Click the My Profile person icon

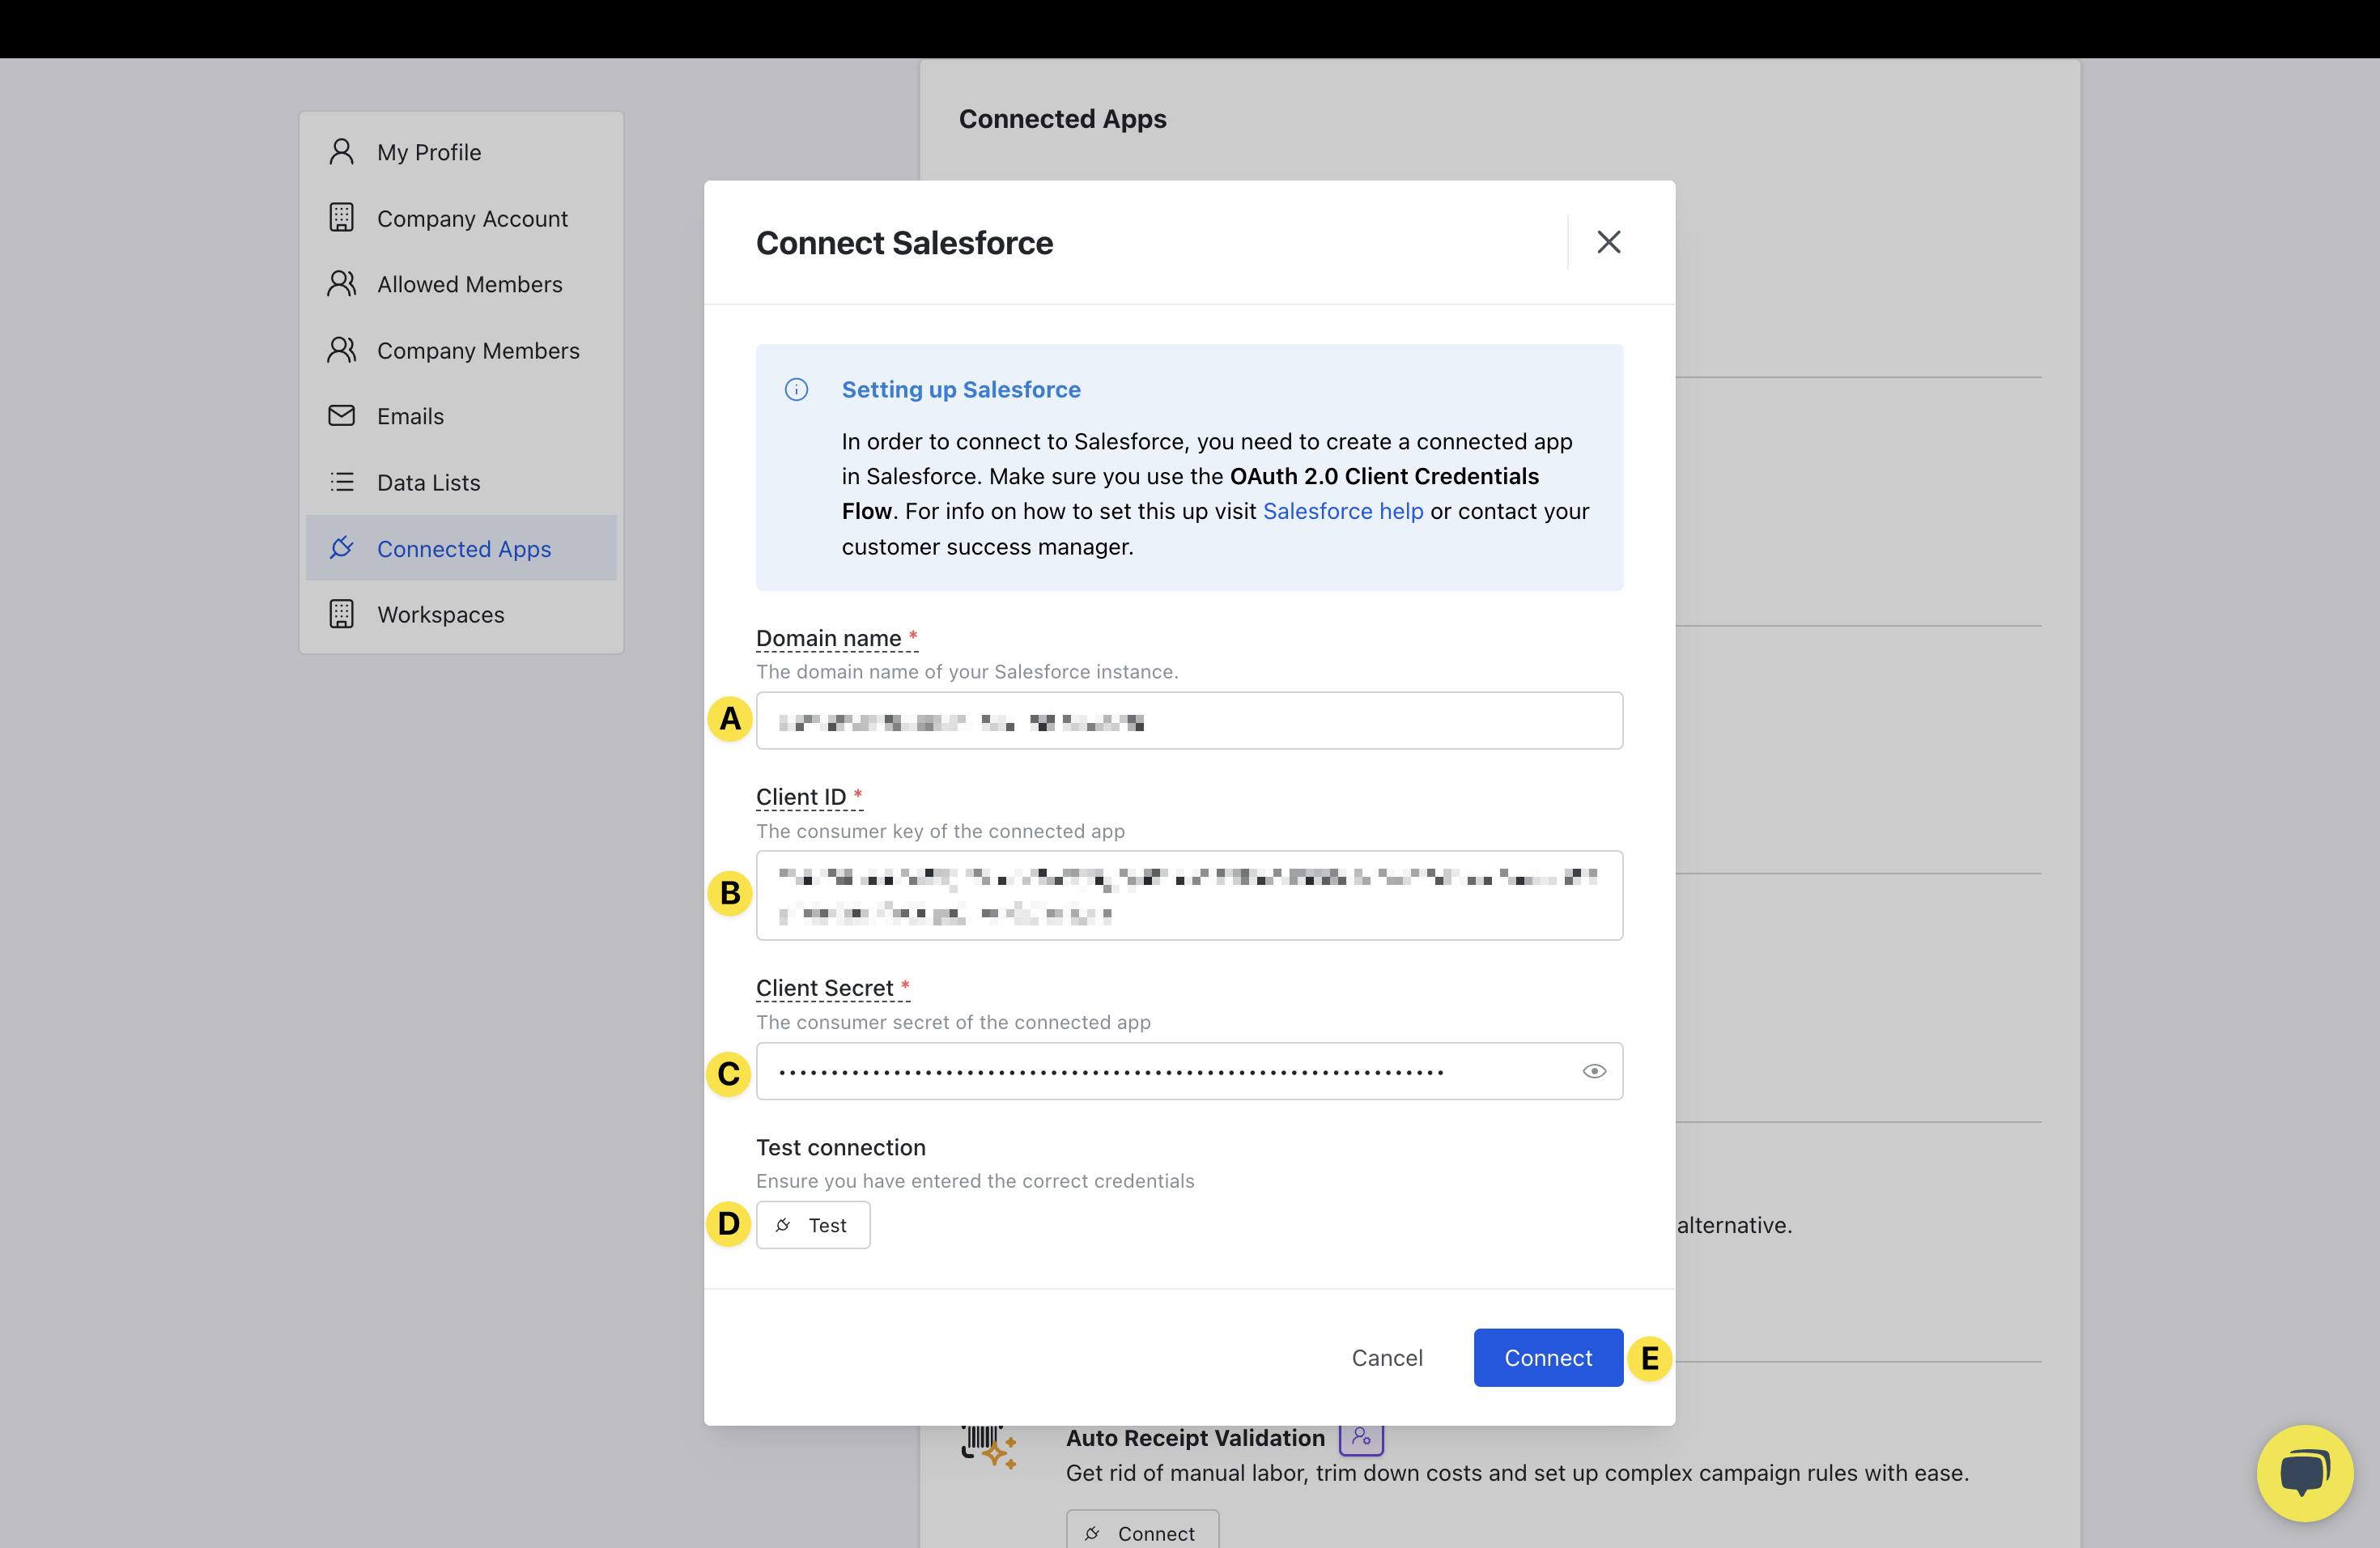coord(341,152)
